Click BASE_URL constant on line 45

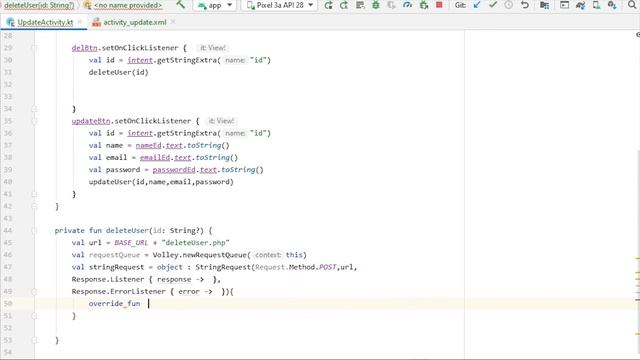pos(131,242)
